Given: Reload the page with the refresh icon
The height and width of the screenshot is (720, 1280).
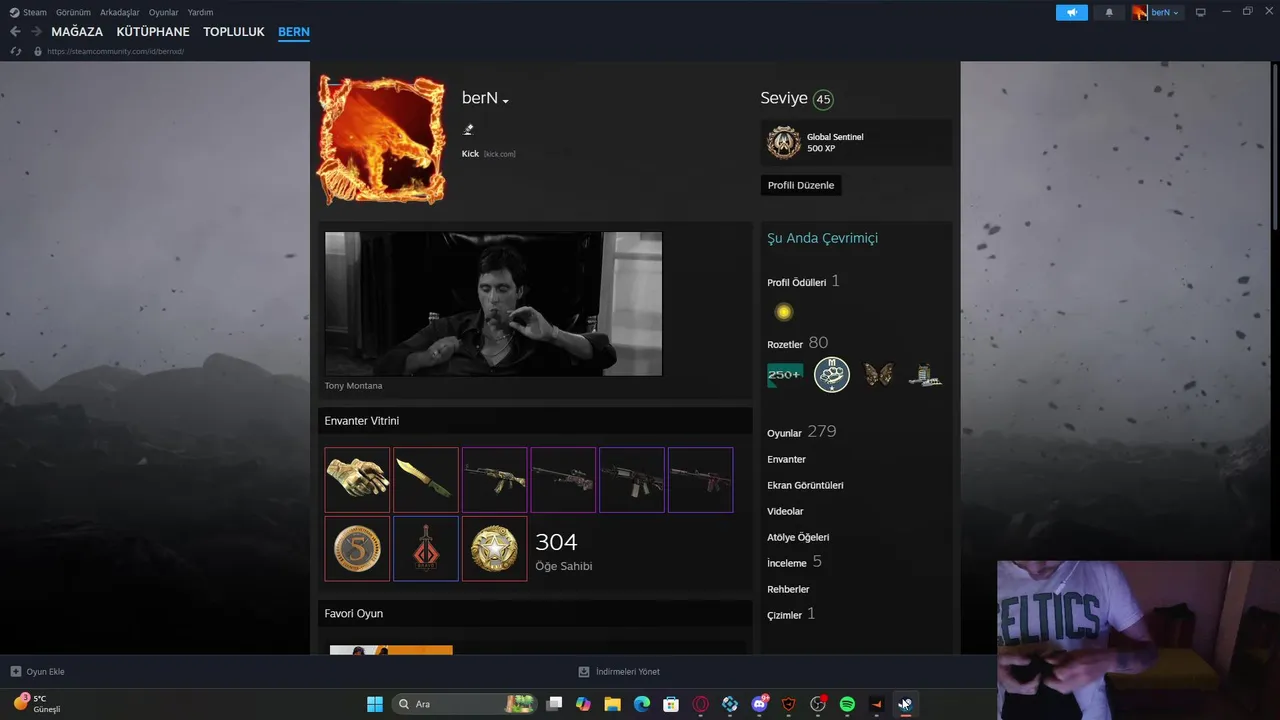Looking at the screenshot, I should pos(15,51).
